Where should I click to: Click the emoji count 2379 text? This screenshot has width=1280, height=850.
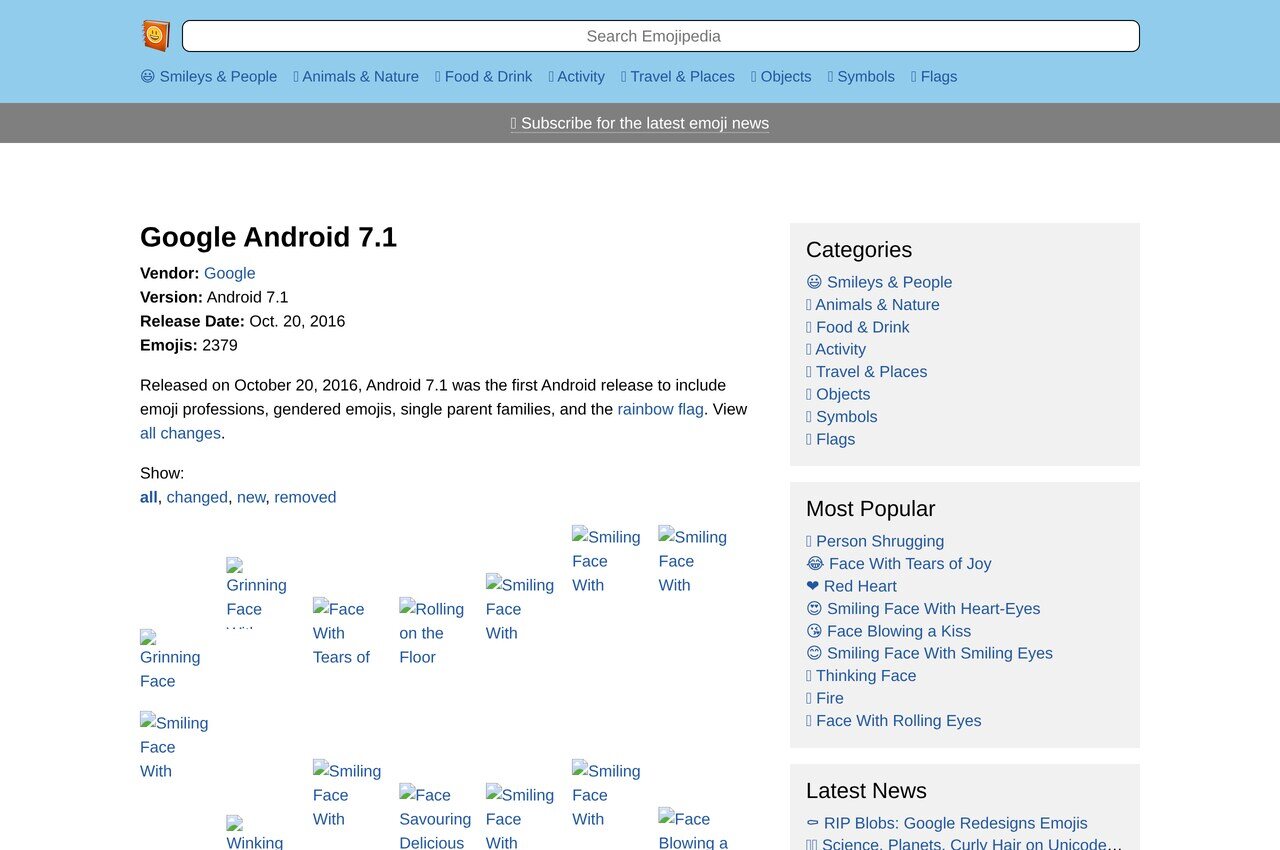click(220, 345)
